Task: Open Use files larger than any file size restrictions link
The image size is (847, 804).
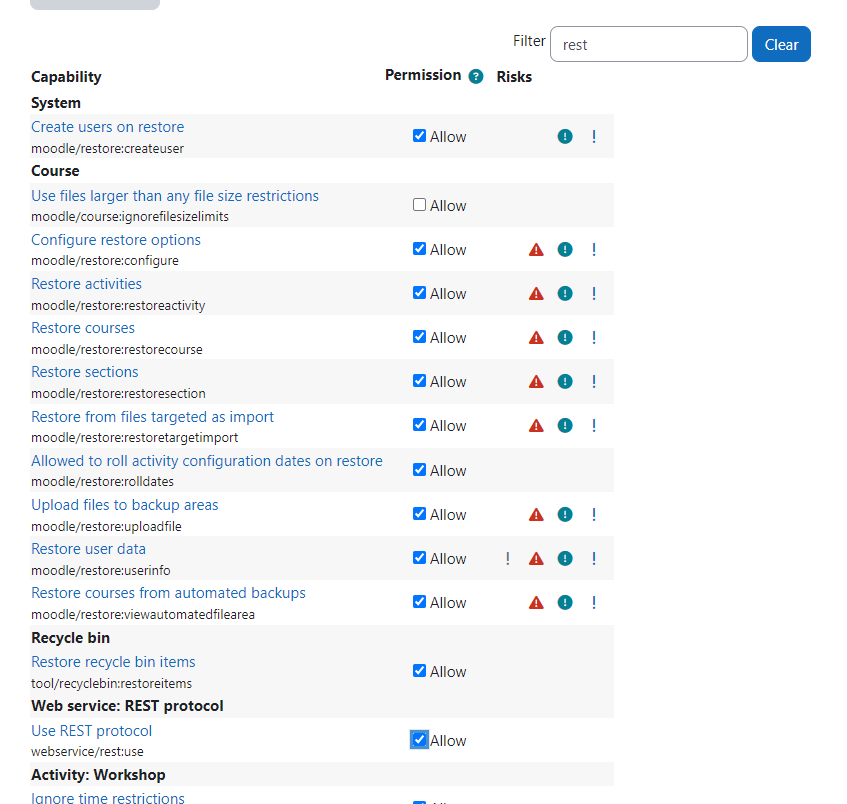Action: (x=175, y=196)
